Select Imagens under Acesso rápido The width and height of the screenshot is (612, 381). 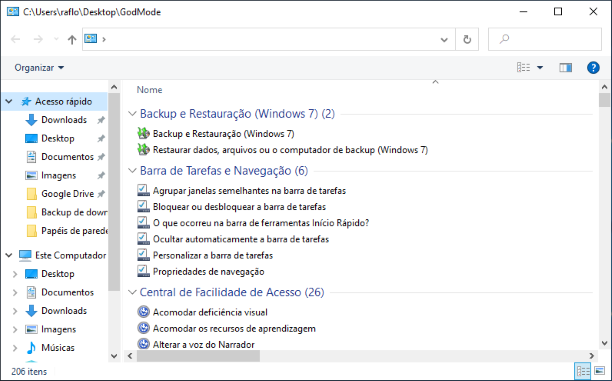[59, 175]
